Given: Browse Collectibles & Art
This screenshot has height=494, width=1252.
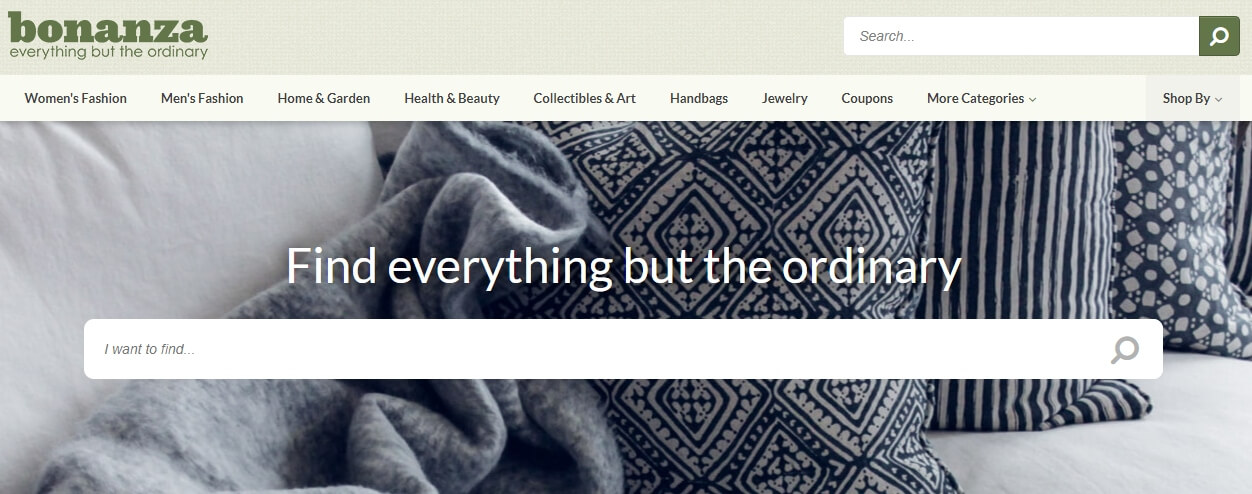Looking at the screenshot, I should pyautogui.click(x=585, y=98).
